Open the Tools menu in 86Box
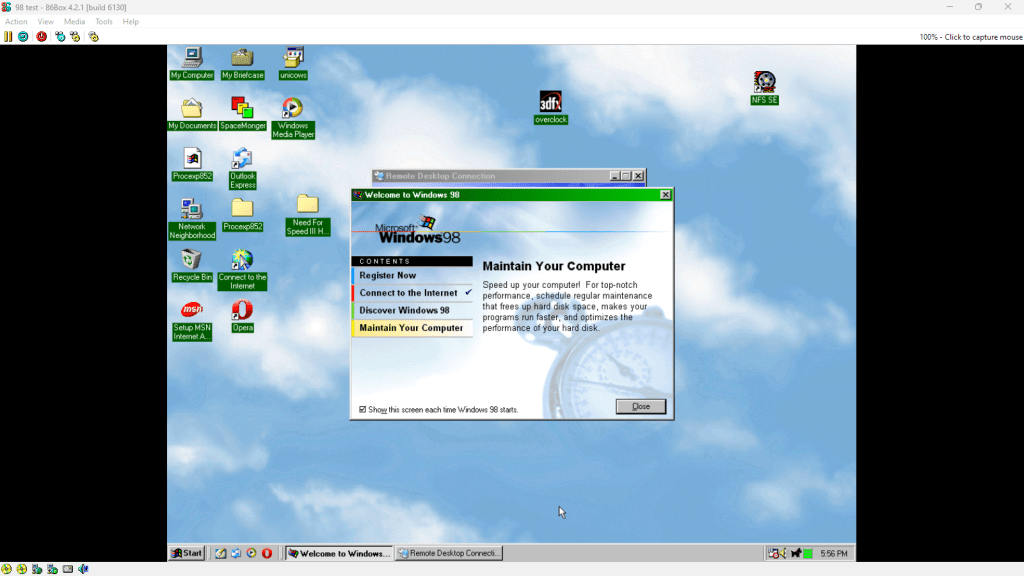 tap(104, 21)
